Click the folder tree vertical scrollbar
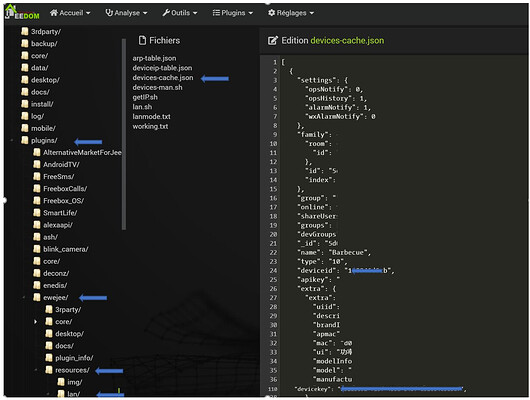Viewport: 530px width, 400px height. 124,134
